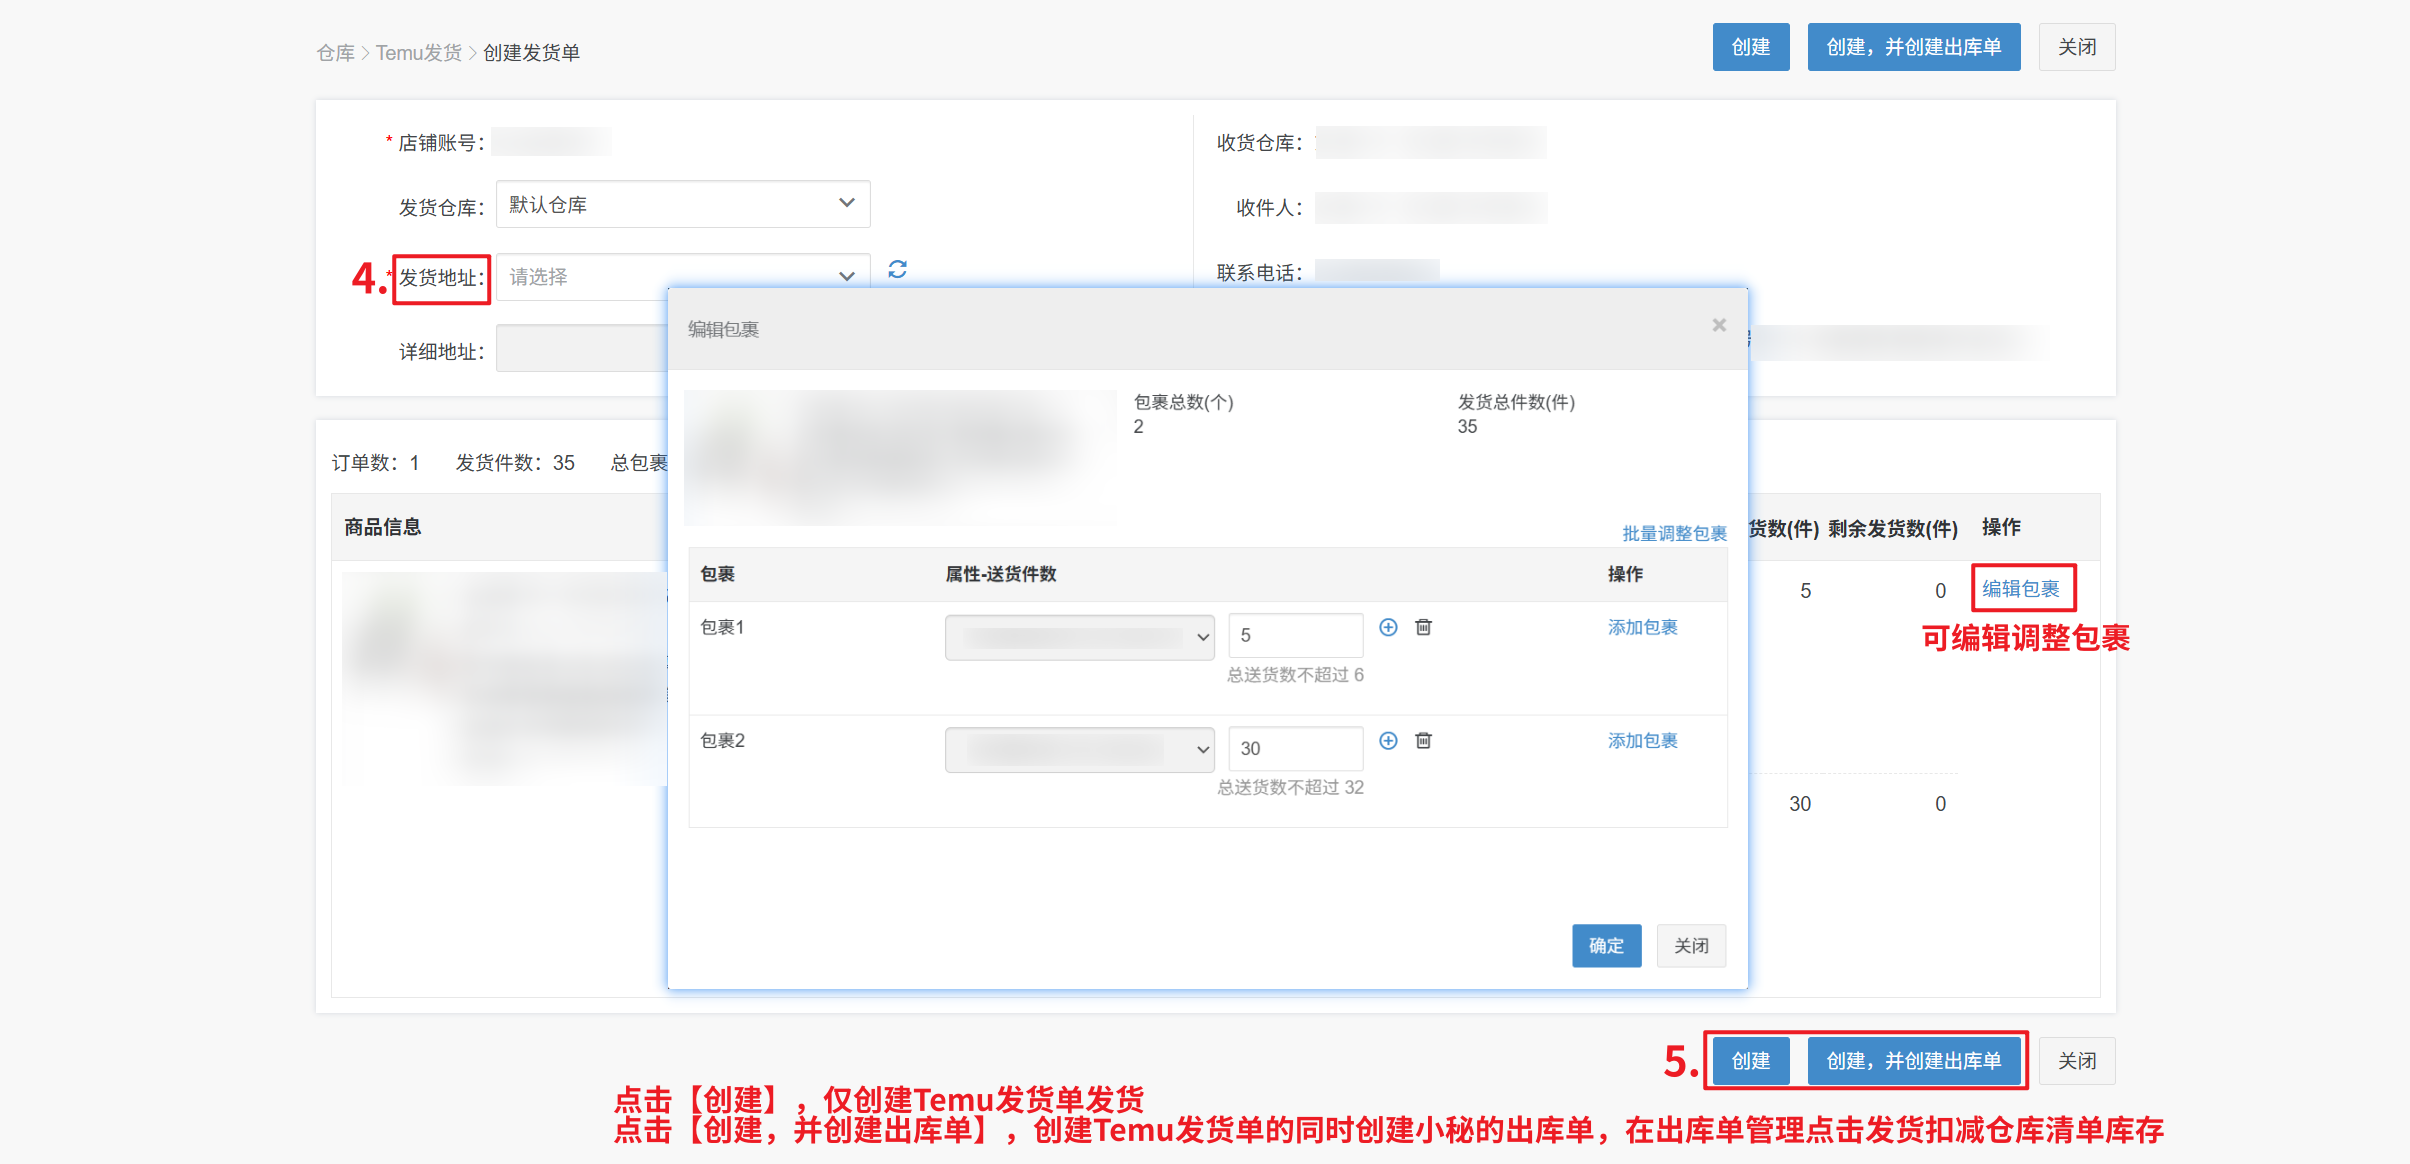Click 添加包裹 link in 包裹1 row
This screenshot has height=1164, width=2410.
click(1642, 627)
